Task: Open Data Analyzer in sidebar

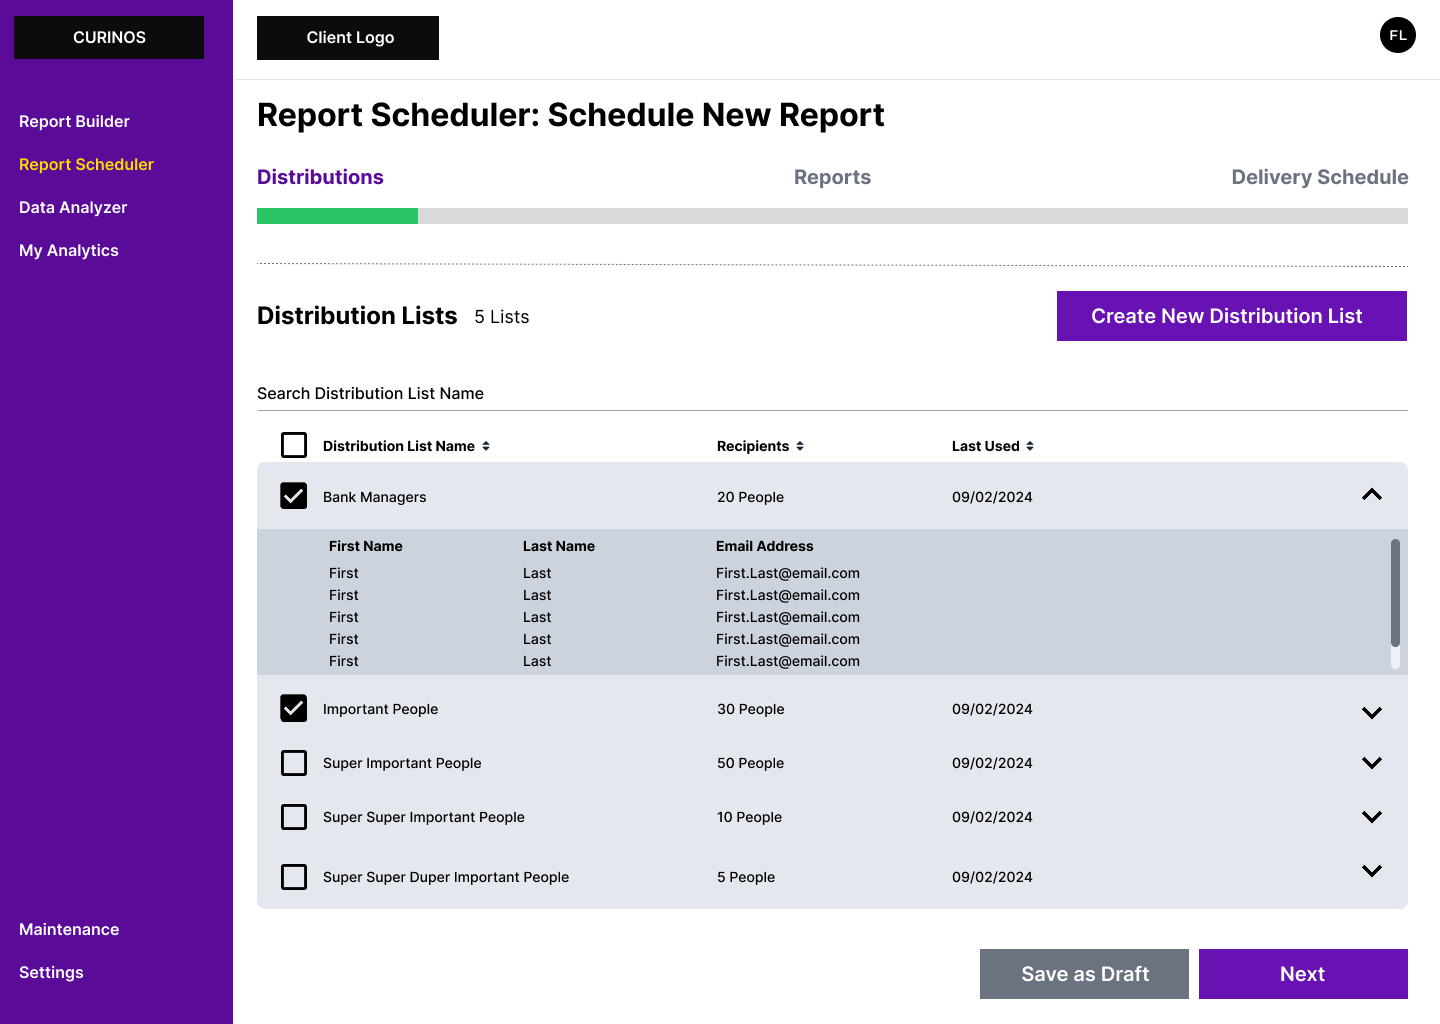Action: click(73, 207)
